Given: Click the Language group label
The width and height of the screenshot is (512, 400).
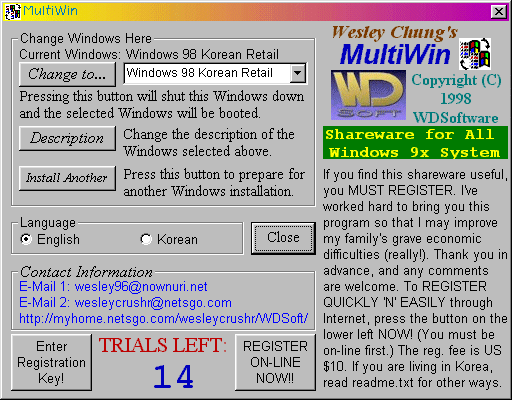Looking at the screenshot, I should pyautogui.click(x=48, y=223).
